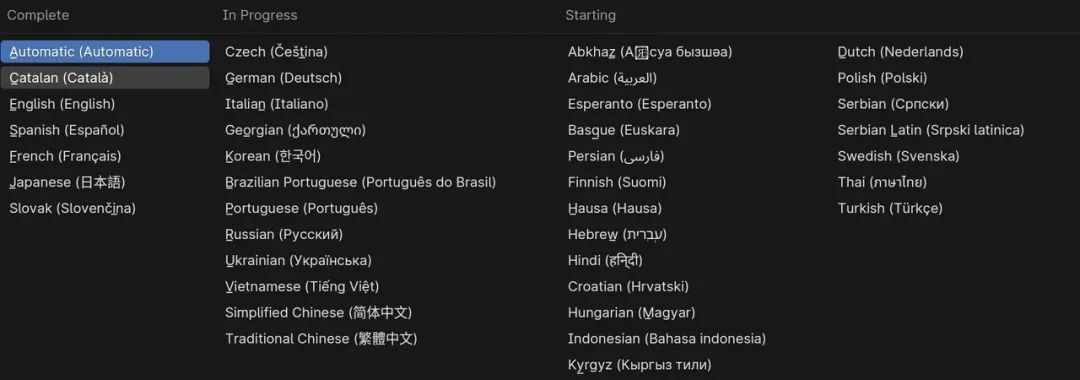Pick Ukrainian (Українська) language
1080x380 pixels.
coord(298,261)
